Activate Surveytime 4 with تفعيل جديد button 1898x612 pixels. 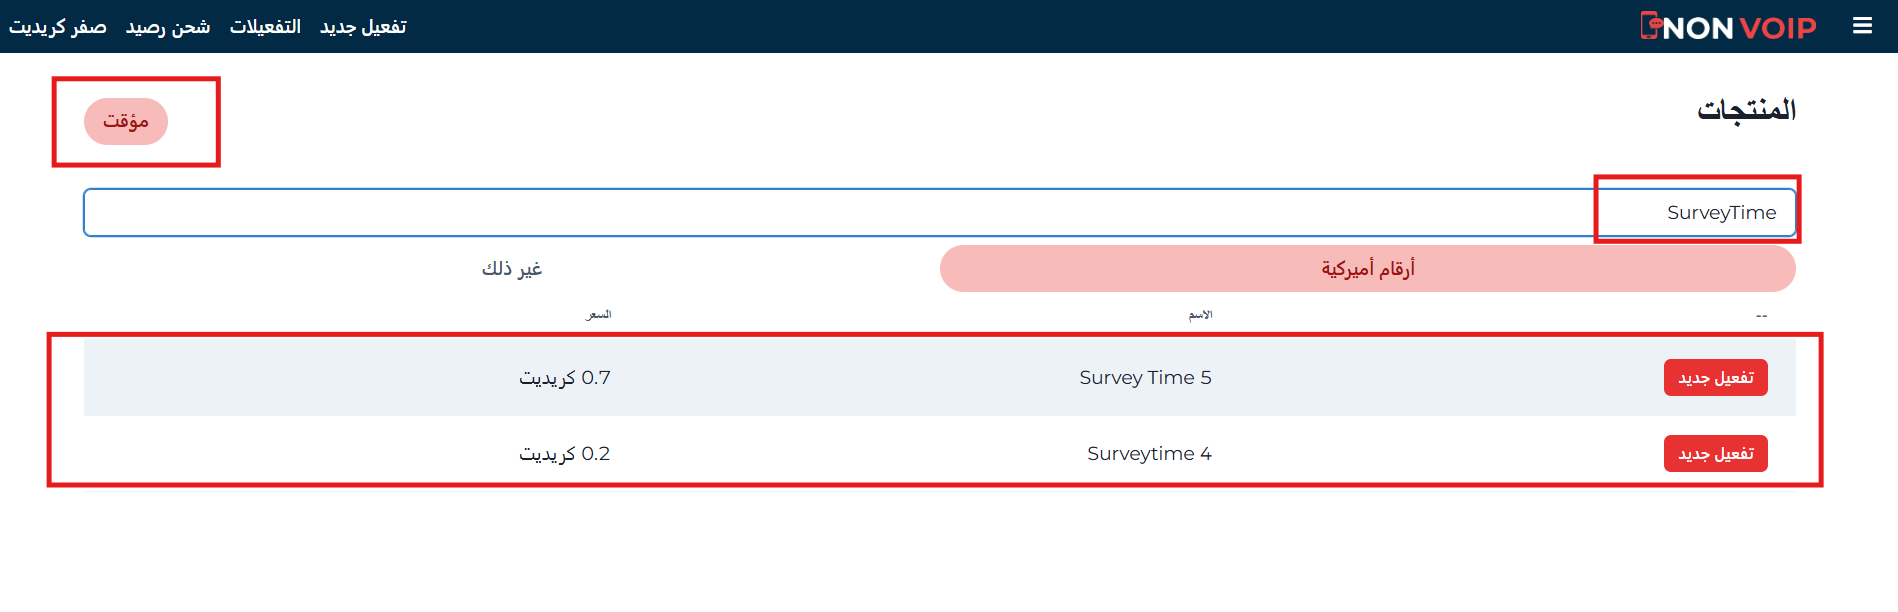pos(1714,453)
